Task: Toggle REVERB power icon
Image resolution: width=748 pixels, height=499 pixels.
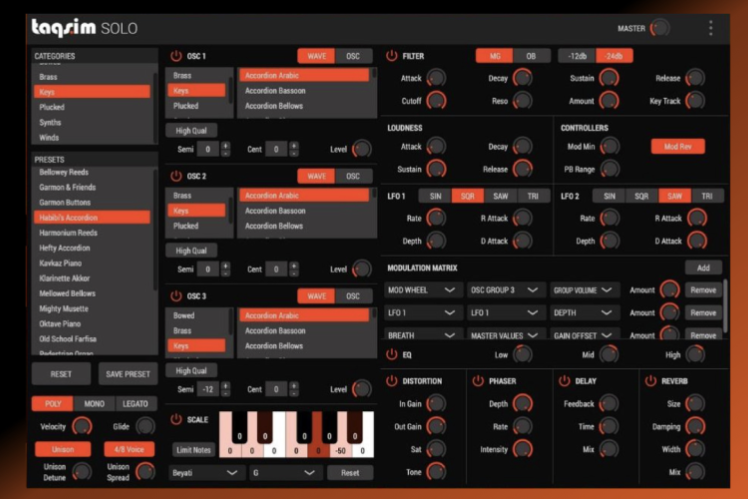Action: 651,381
